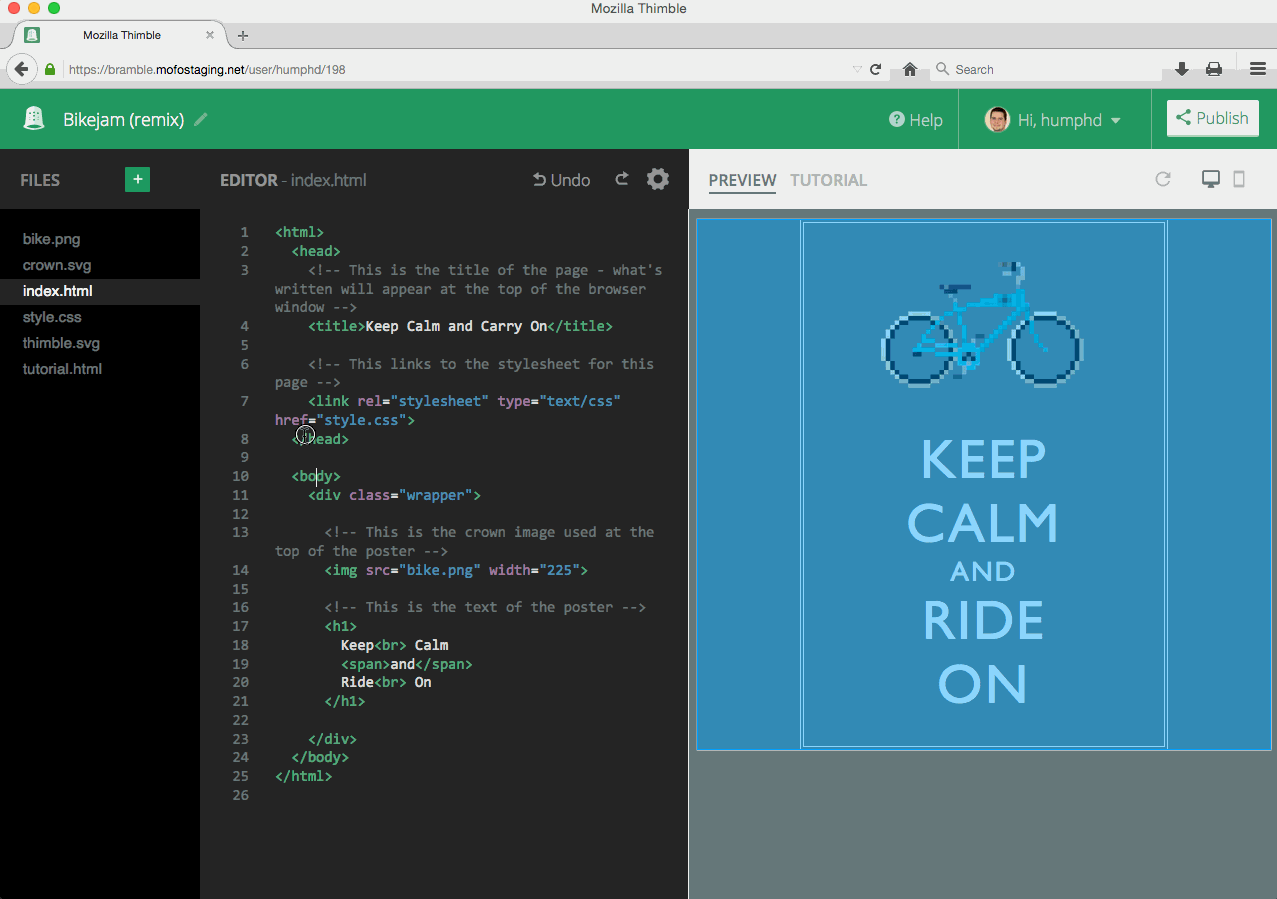Open style.css from the Files panel
The width and height of the screenshot is (1277, 899).
(52, 317)
